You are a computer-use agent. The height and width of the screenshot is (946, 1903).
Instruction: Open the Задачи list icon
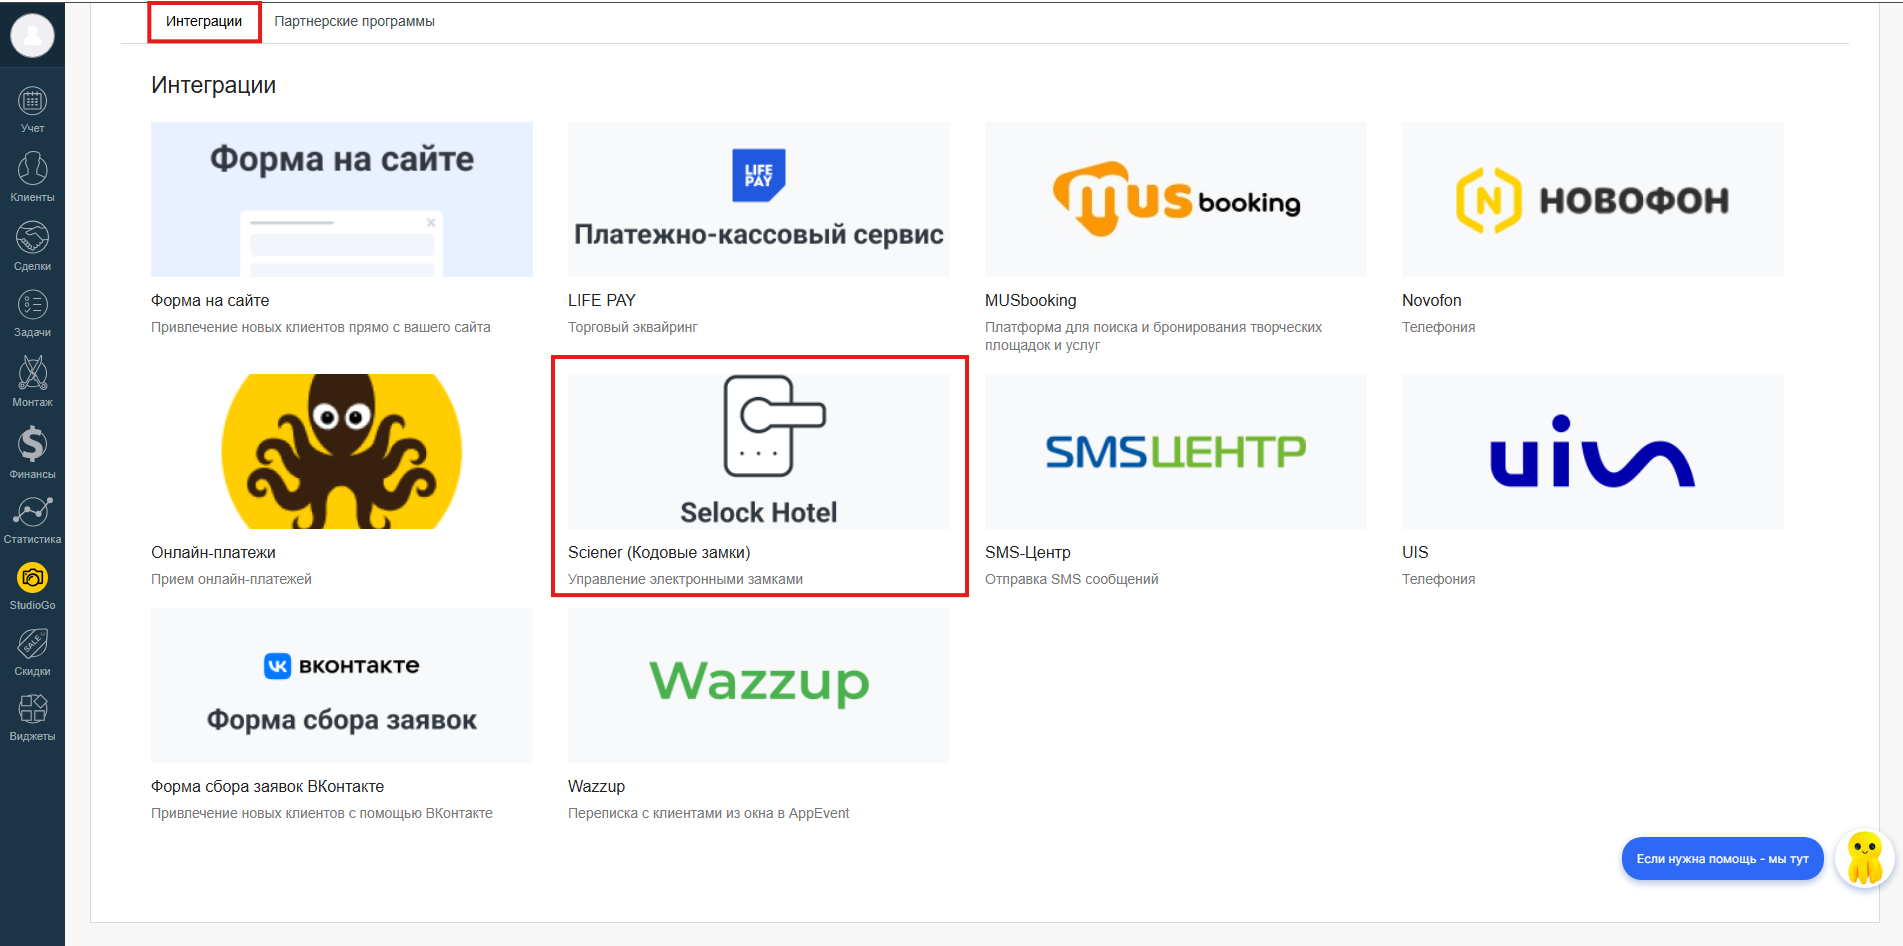[32, 304]
